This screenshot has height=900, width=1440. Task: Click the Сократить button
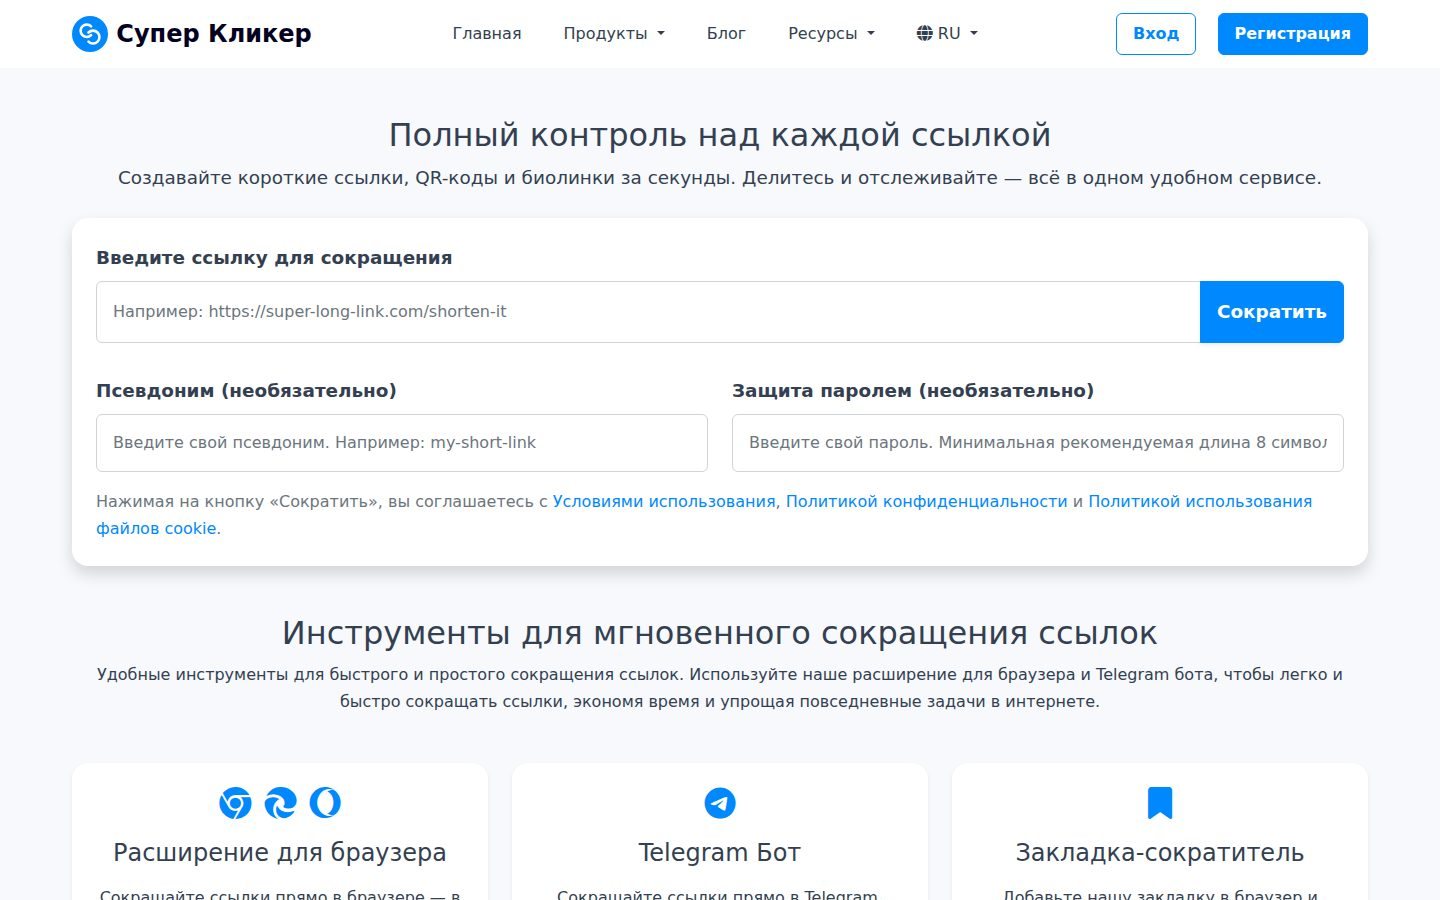click(x=1272, y=312)
